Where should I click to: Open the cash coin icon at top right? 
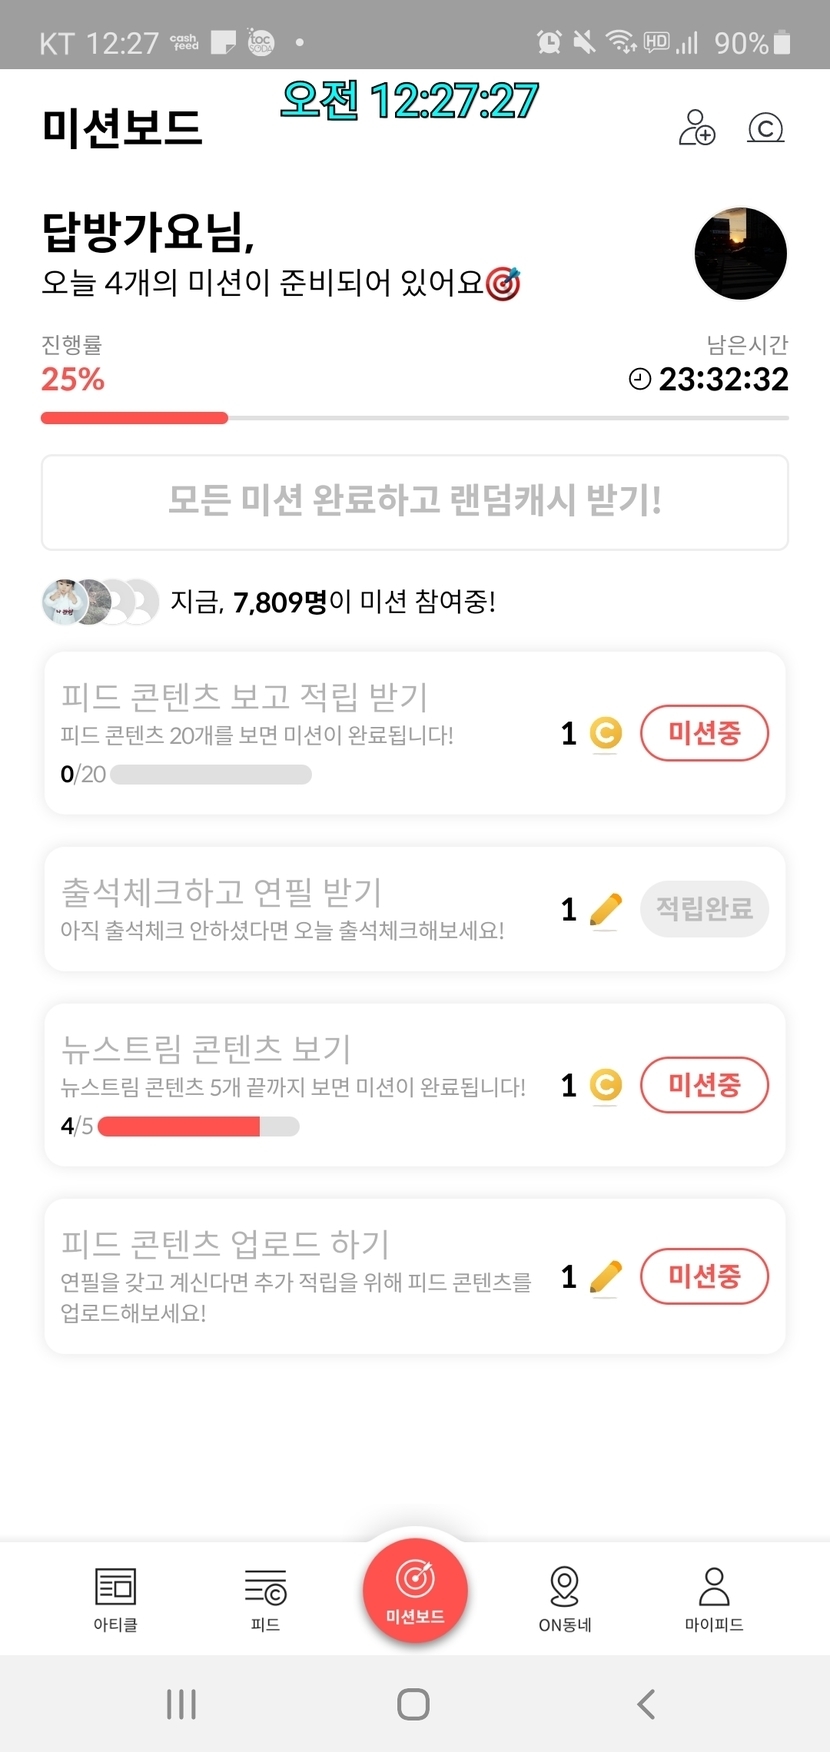[766, 128]
